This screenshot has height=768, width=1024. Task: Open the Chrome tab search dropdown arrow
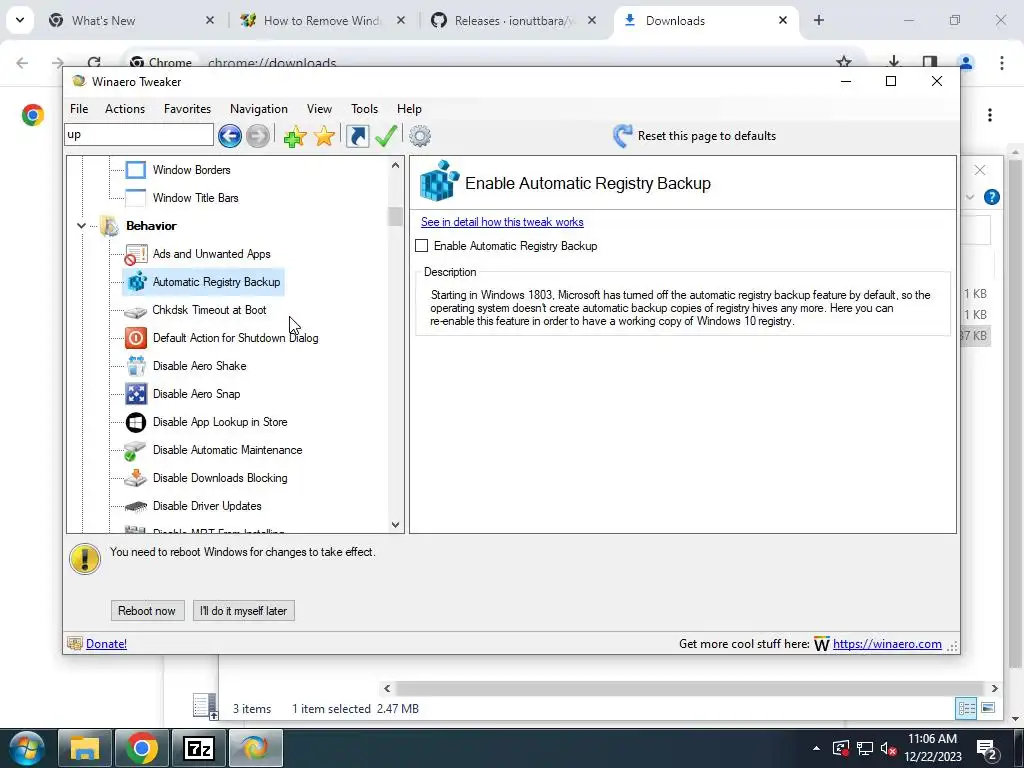[20, 20]
